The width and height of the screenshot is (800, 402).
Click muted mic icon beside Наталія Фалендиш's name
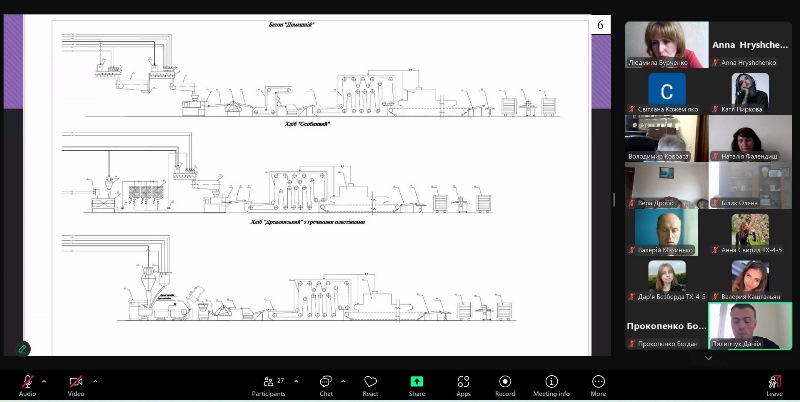tap(716, 156)
